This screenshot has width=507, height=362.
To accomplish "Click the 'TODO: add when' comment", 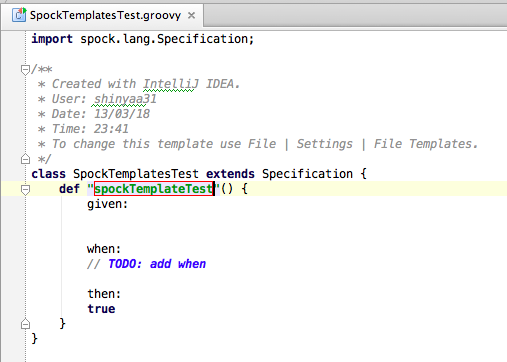I will coord(157,264).
